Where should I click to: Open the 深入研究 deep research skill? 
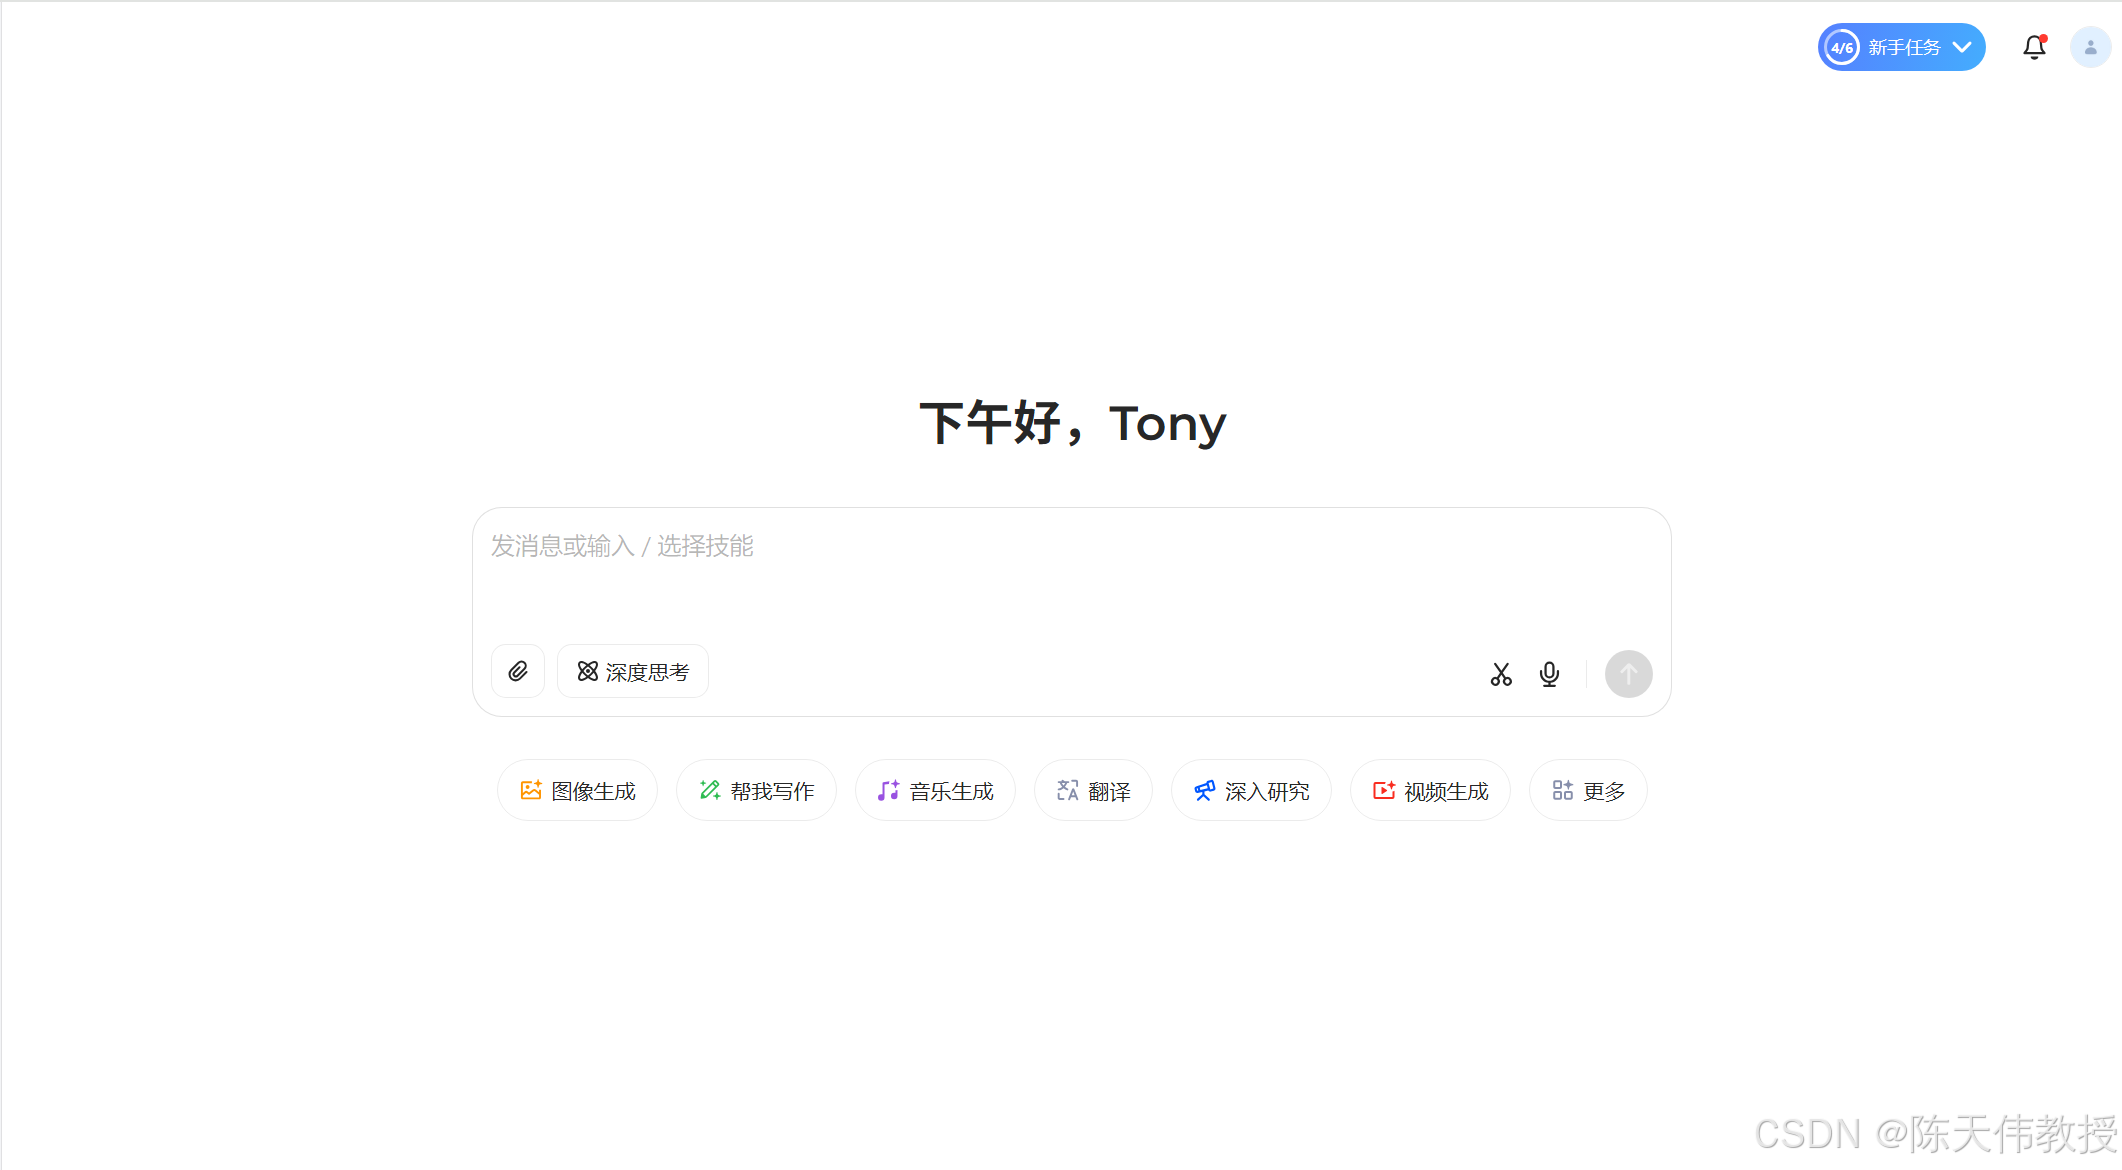[x=1251, y=791]
